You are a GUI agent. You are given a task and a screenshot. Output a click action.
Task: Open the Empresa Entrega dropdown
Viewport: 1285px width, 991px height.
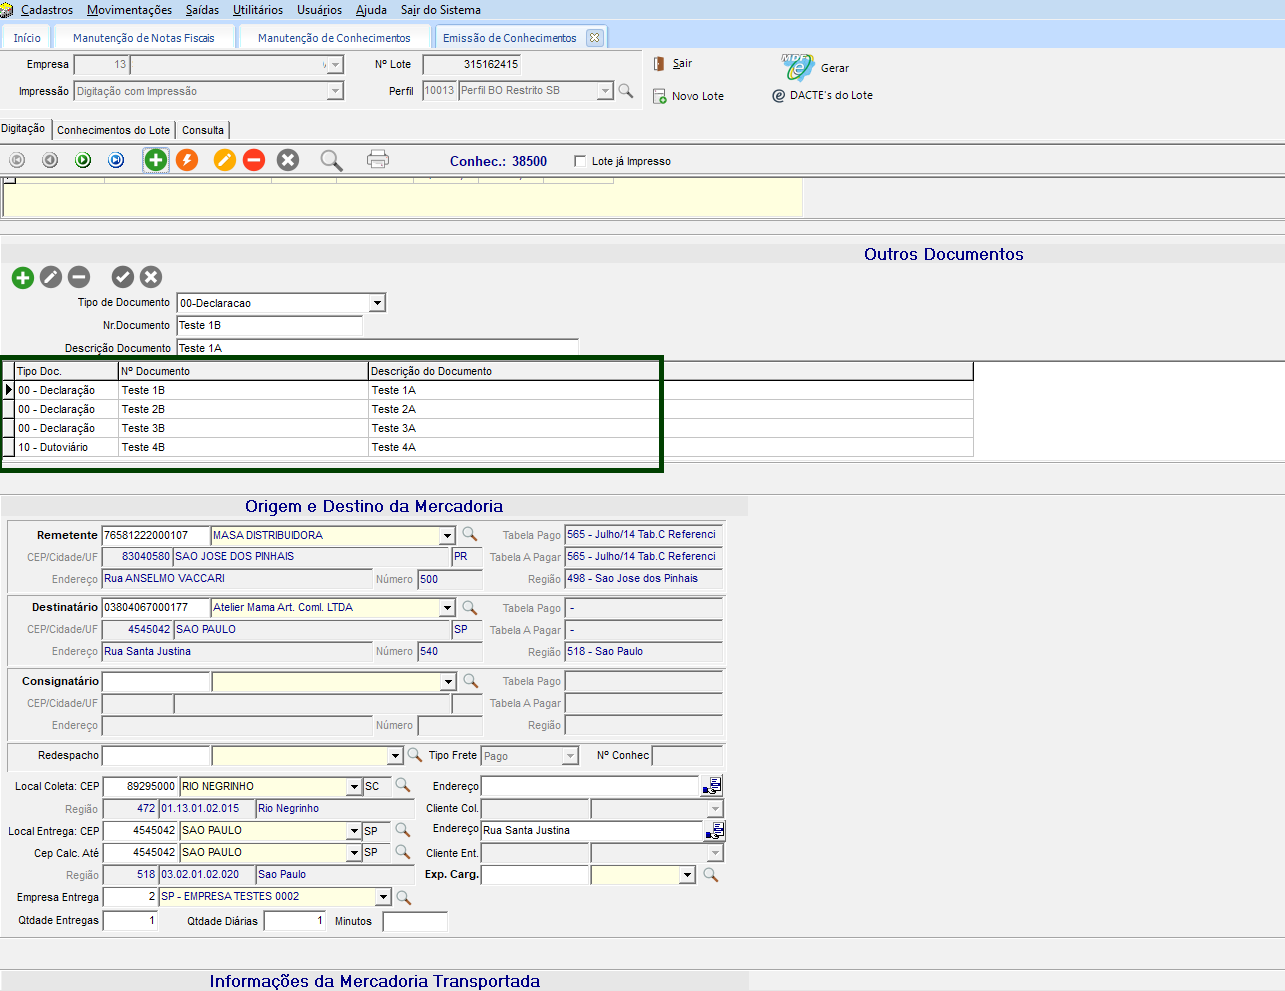[x=383, y=897]
